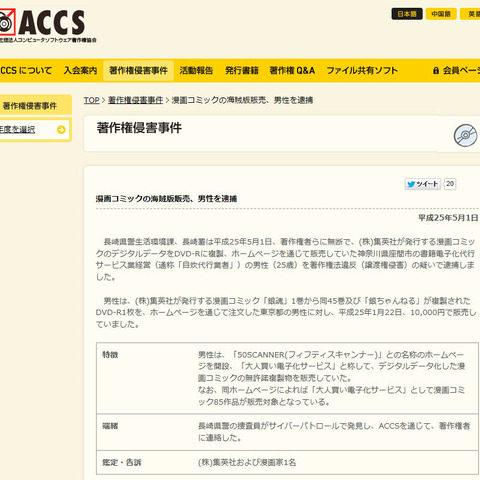Click the 著作権侵害事件 page heading
Viewport: 480px width, 480px height.
[x=139, y=128]
